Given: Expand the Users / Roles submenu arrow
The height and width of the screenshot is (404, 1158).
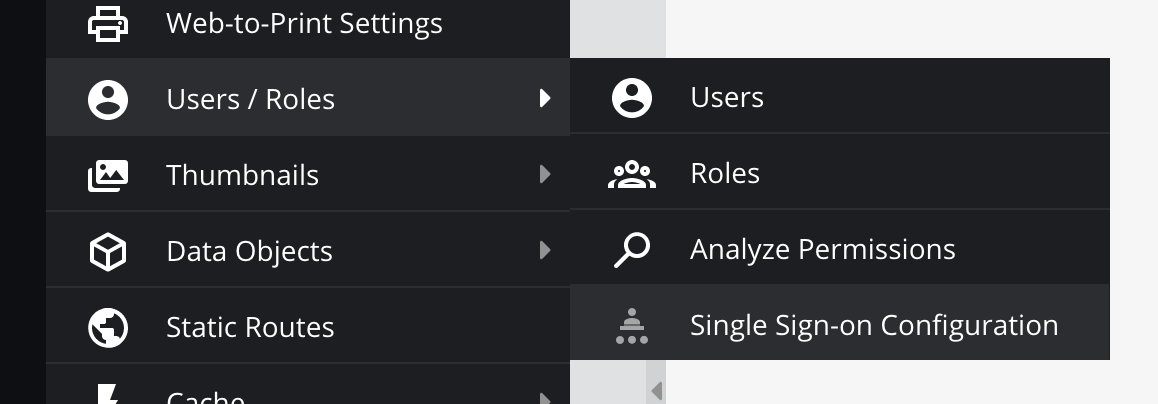Looking at the screenshot, I should (545, 98).
